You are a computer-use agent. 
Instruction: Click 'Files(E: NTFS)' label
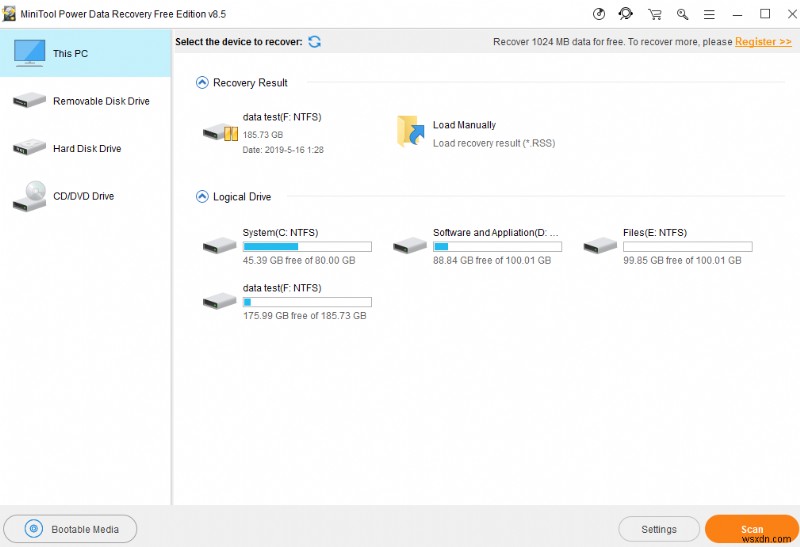click(655, 233)
